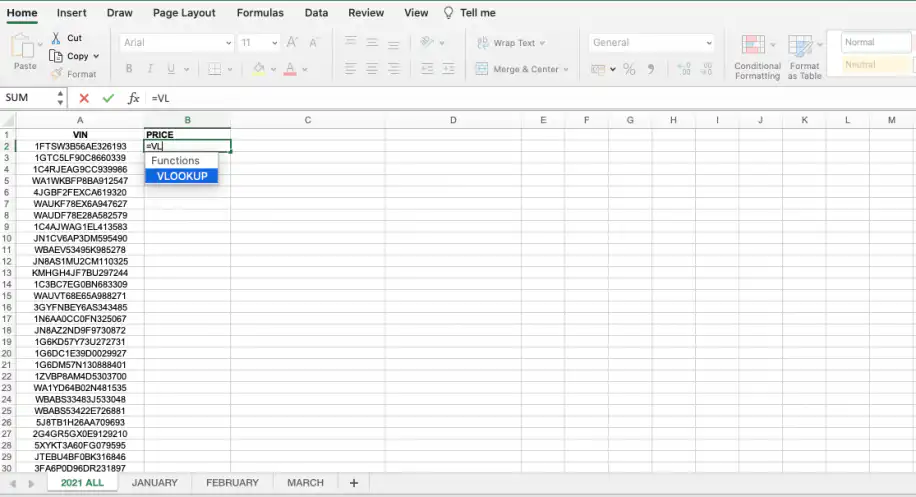Click the Cut scissors icon

pos(56,38)
